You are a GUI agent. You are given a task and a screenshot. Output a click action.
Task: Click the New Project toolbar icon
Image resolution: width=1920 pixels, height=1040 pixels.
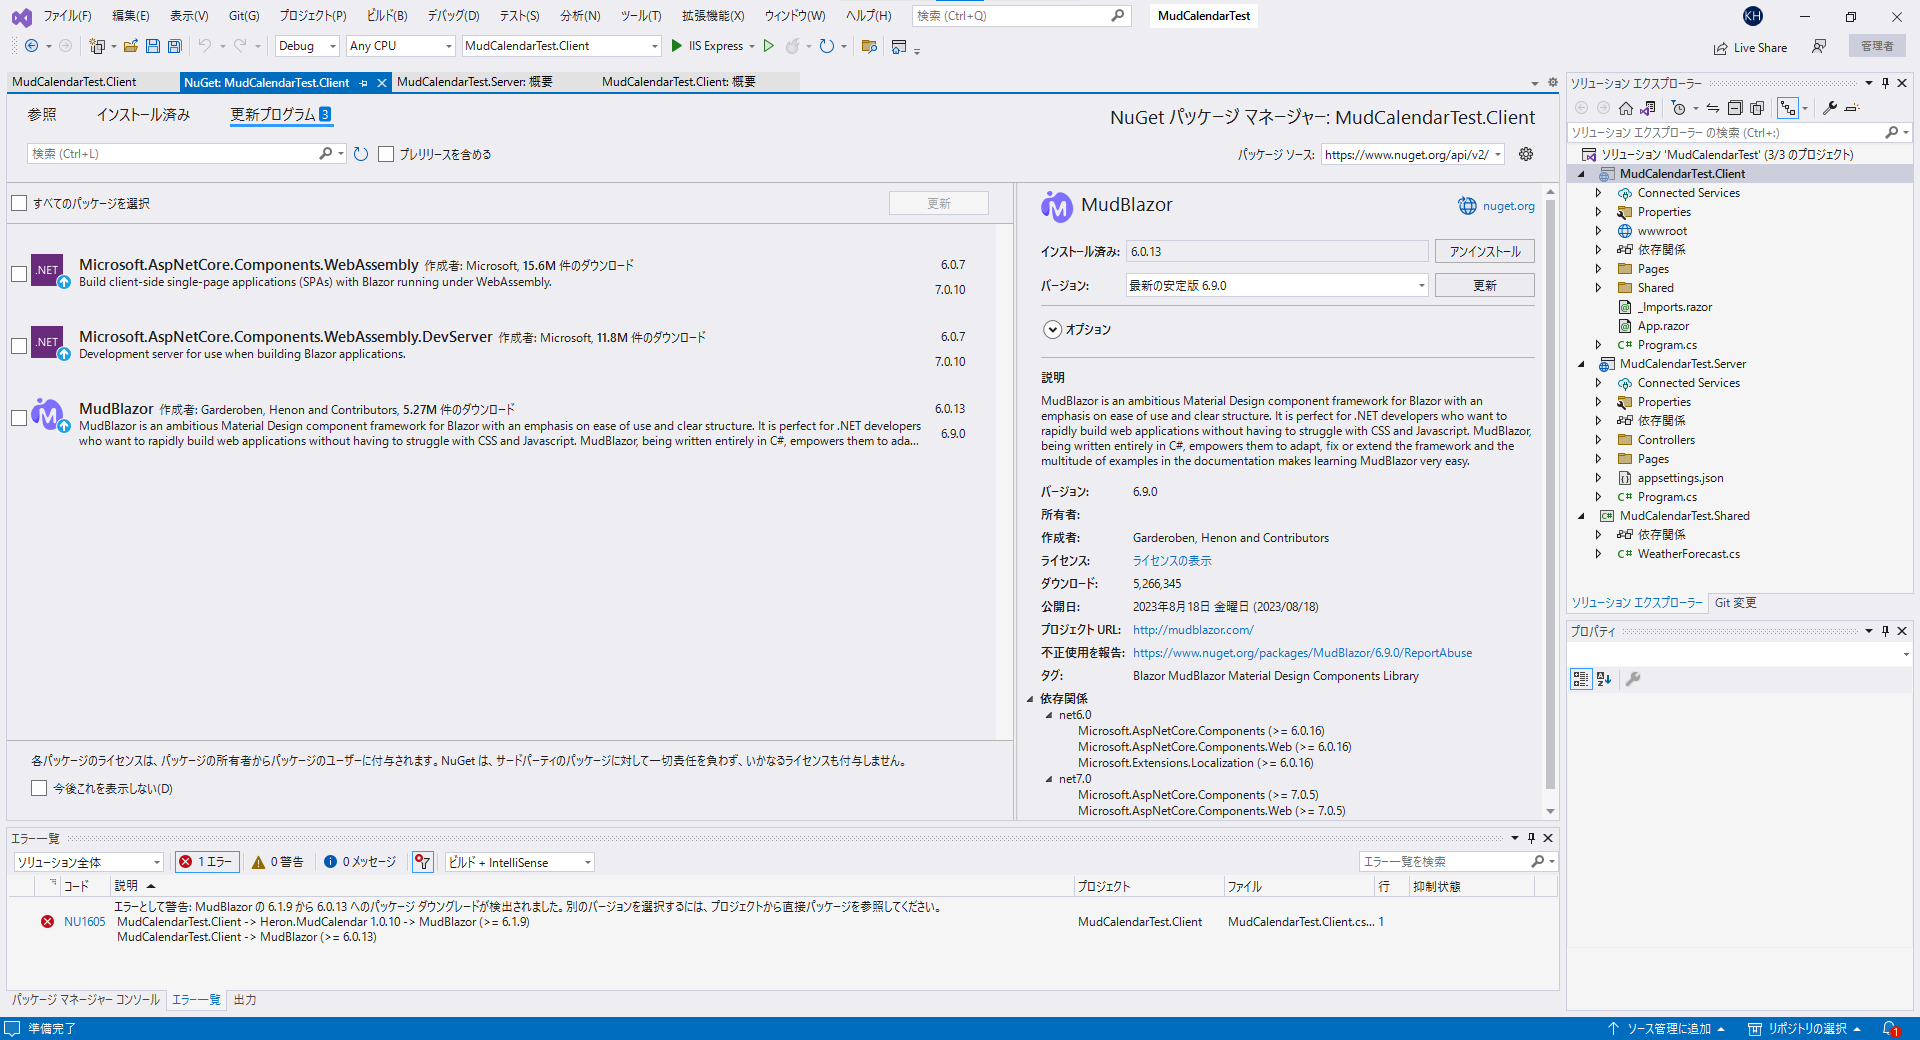pos(97,46)
